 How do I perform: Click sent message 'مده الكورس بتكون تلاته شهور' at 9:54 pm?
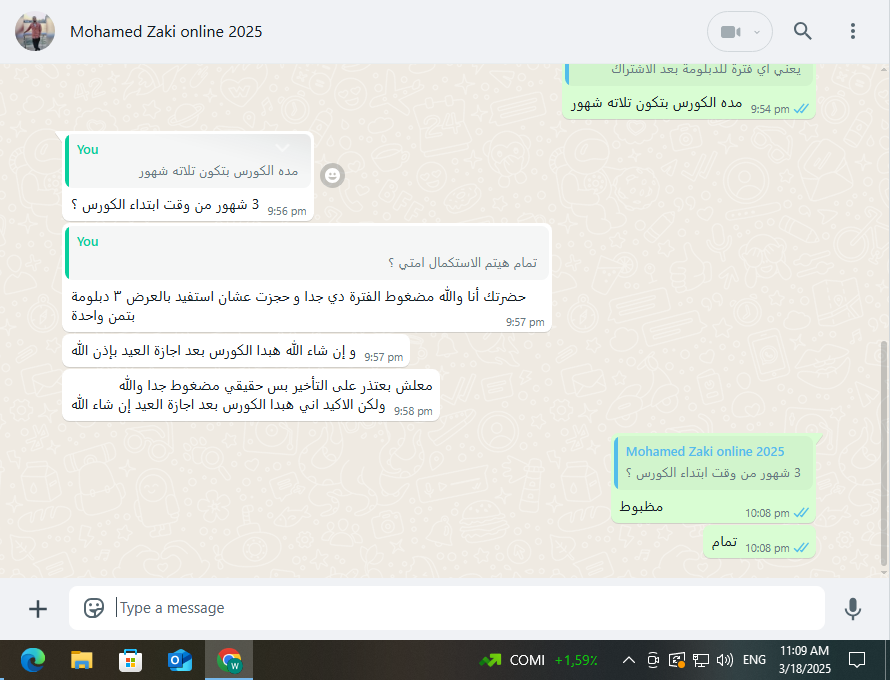pyautogui.click(x=656, y=103)
